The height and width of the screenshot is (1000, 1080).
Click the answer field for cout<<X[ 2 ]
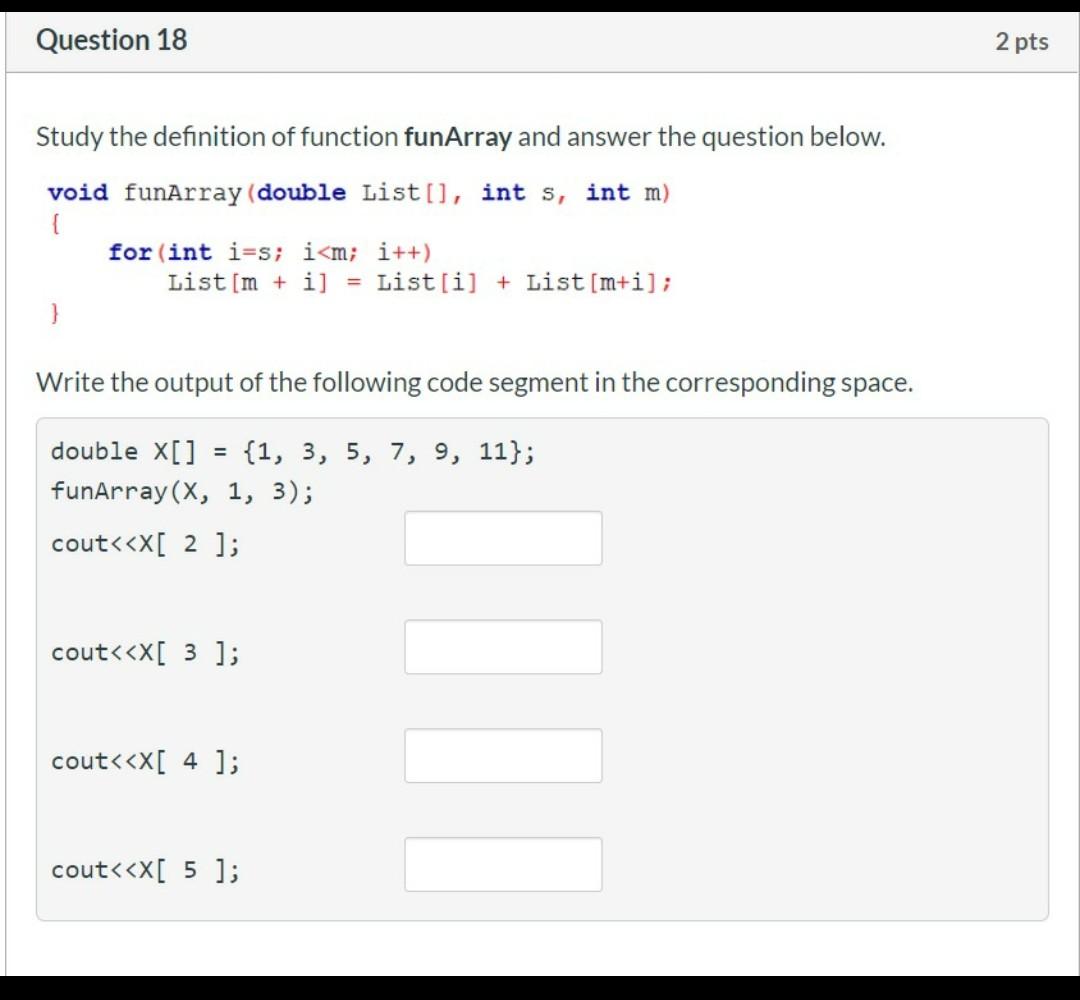click(x=503, y=538)
